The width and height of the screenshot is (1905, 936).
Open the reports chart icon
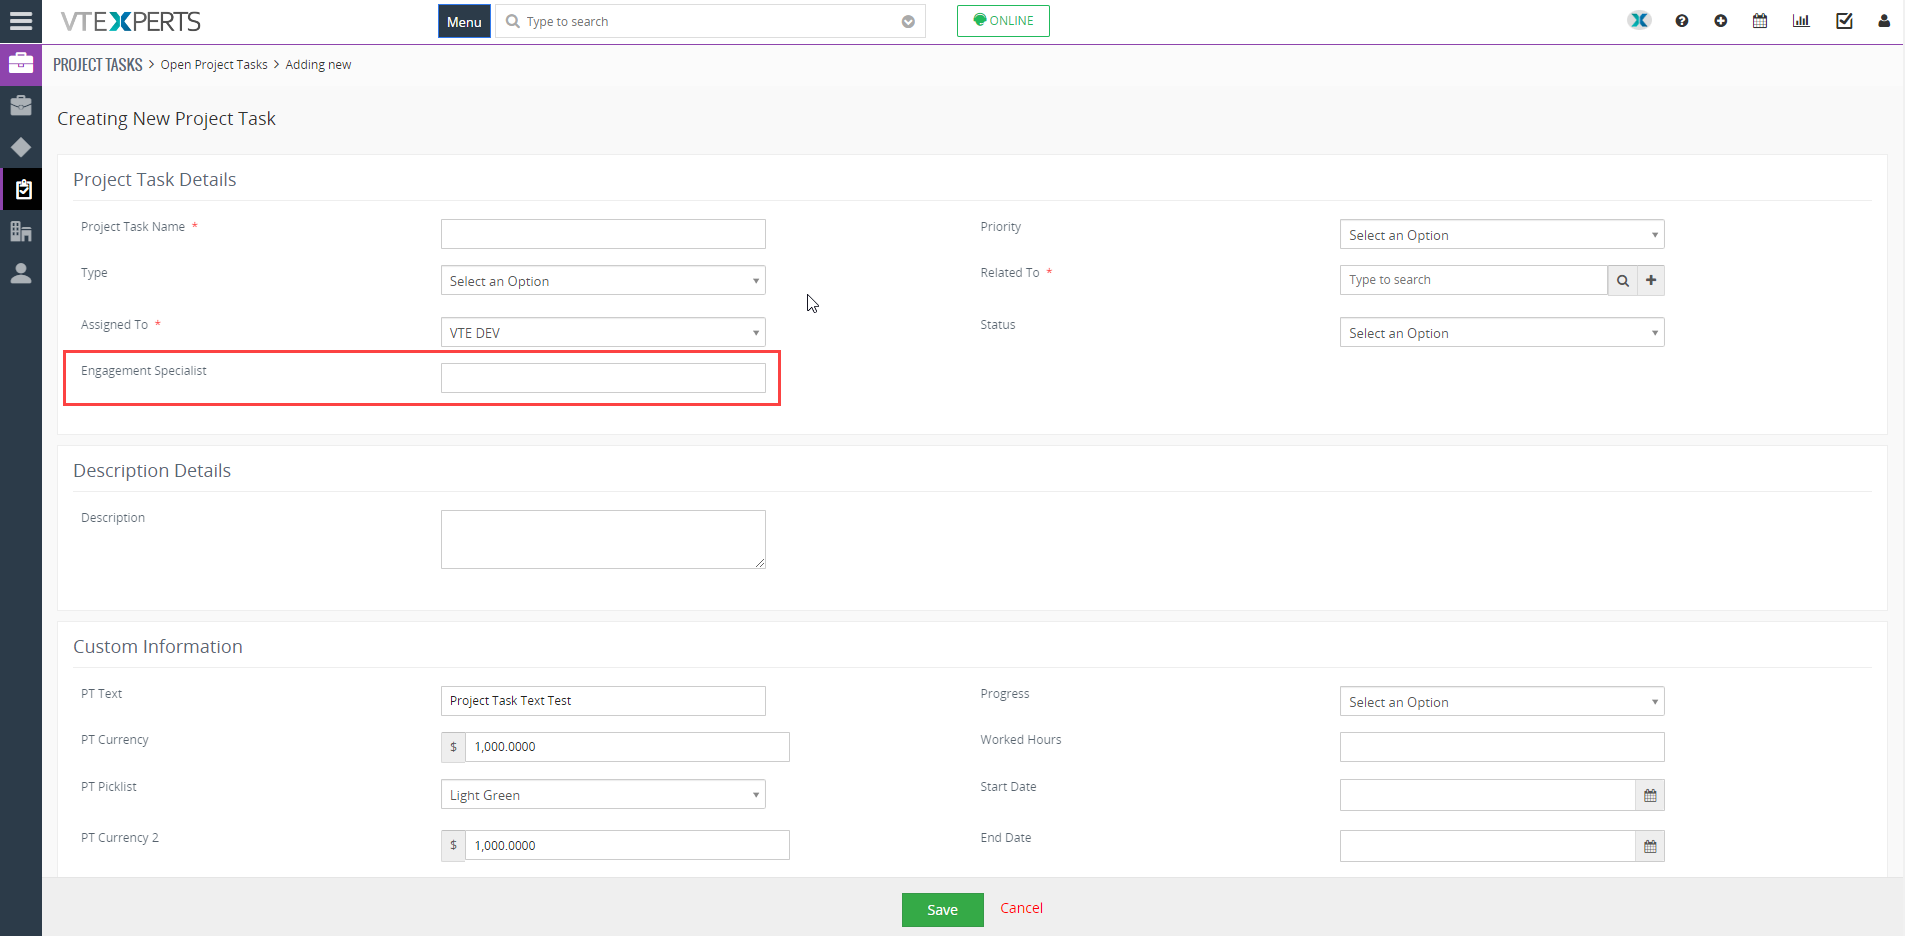pos(1801,21)
